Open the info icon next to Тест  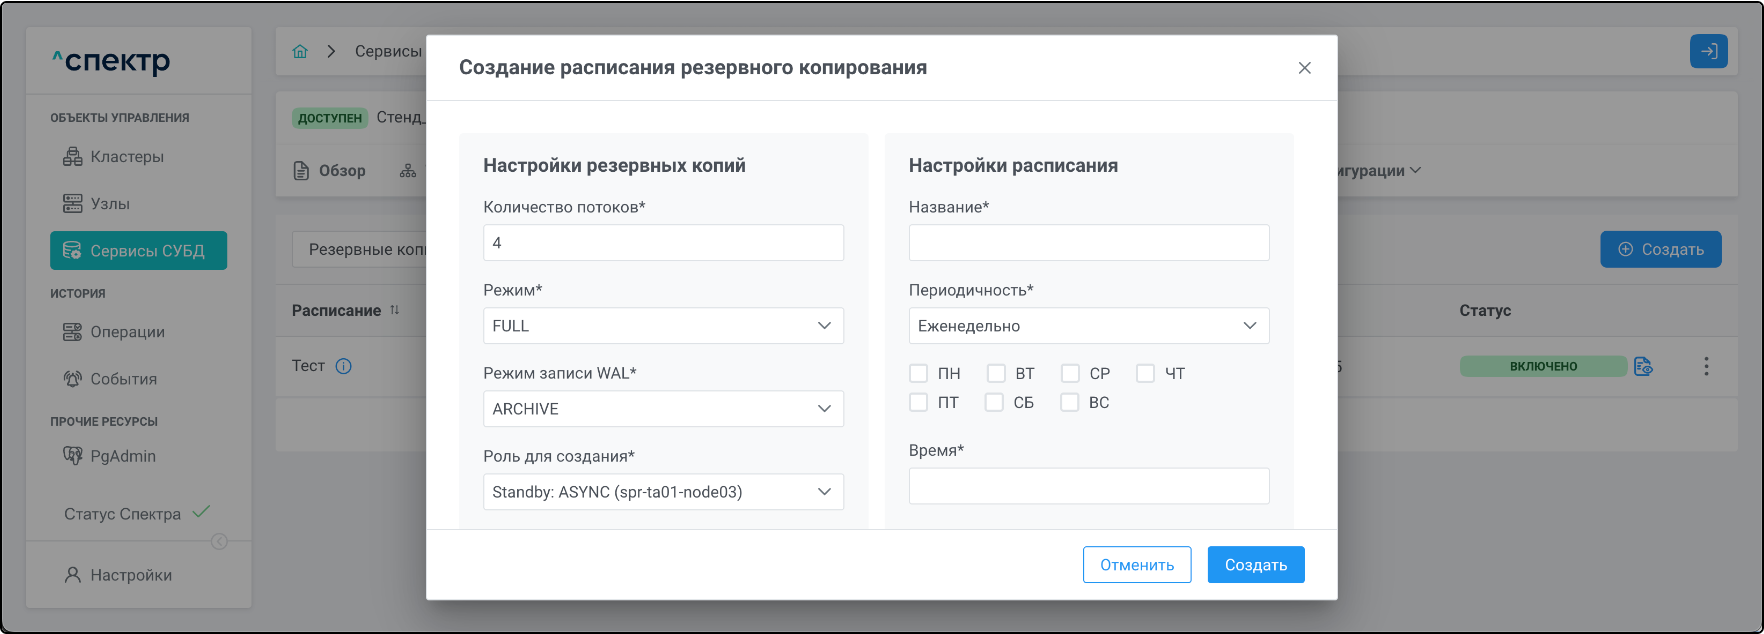coord(343,366)
